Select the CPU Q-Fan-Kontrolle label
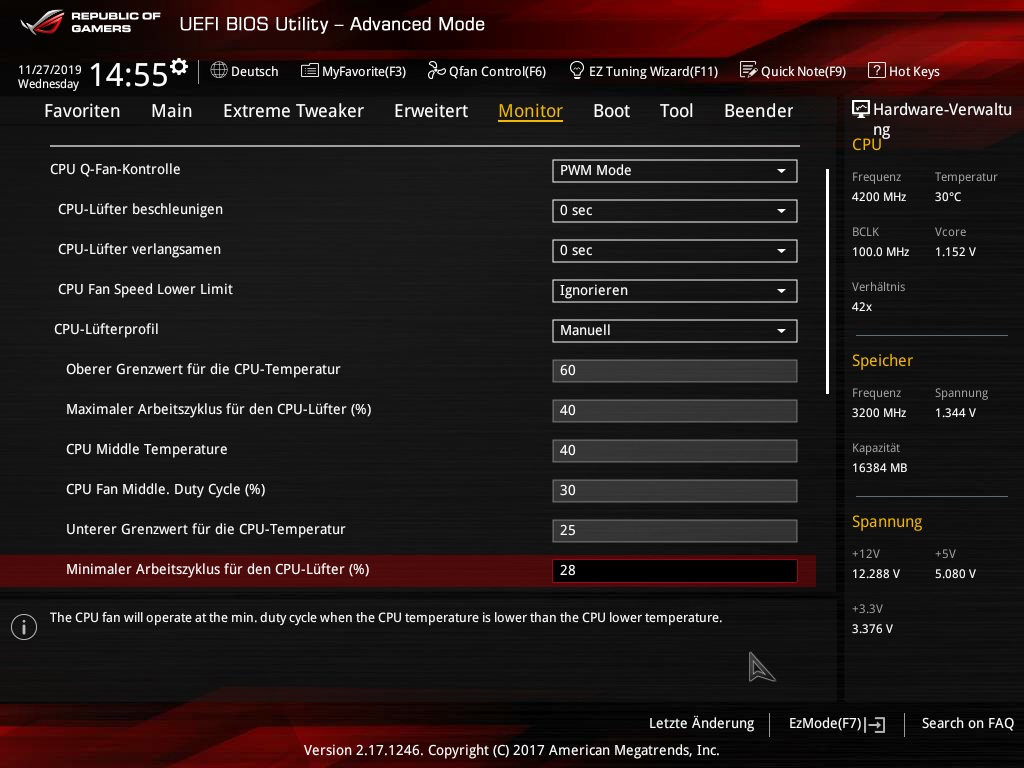The height and width of the screenshot is (768, 1024). click(115, 169)
